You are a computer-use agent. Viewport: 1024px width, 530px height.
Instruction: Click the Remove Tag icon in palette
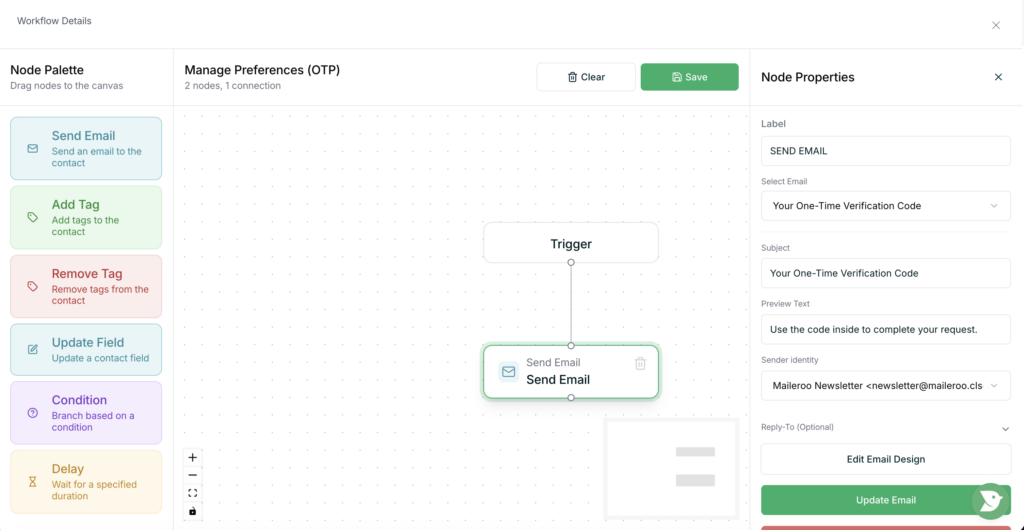click(33, 286)
